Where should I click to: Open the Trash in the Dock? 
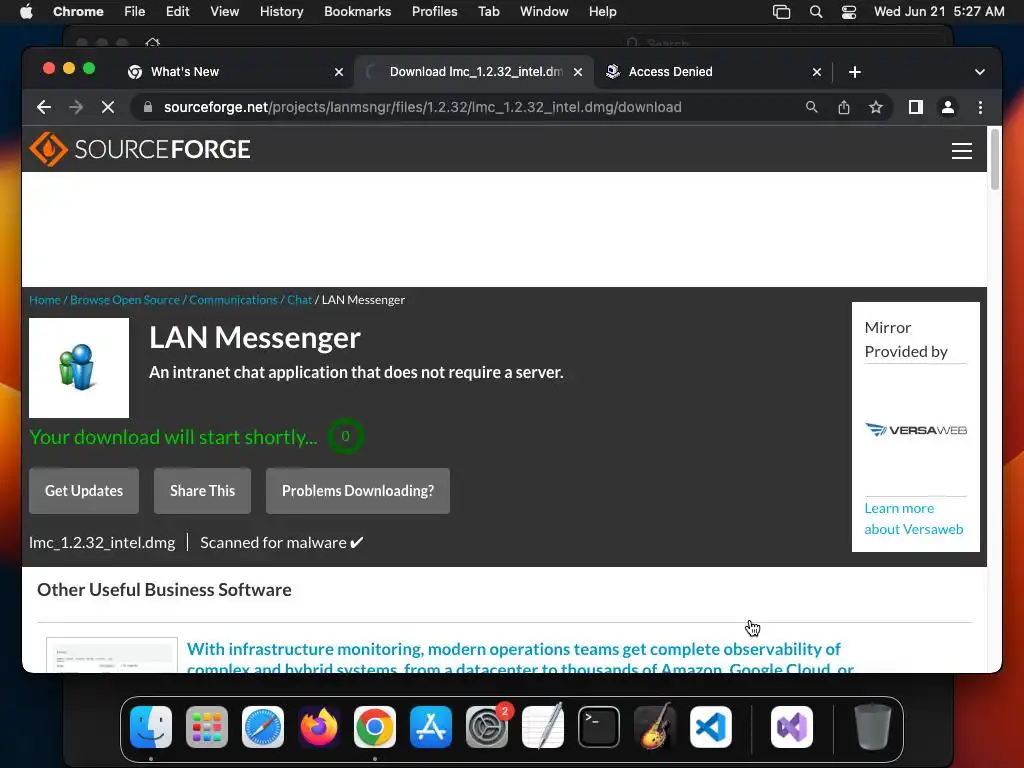click(873, 727)
